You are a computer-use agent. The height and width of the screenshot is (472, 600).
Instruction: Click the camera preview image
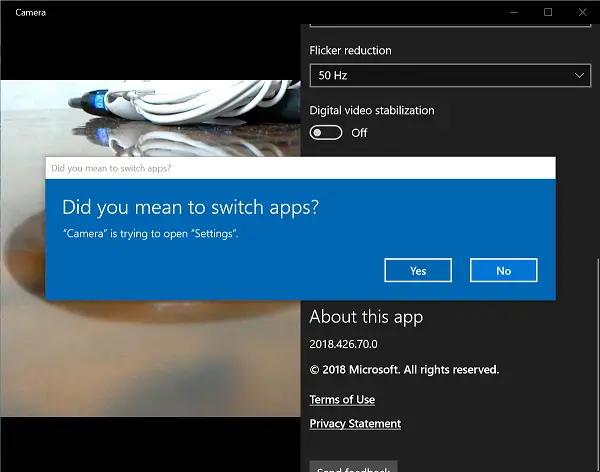[150, 248]
